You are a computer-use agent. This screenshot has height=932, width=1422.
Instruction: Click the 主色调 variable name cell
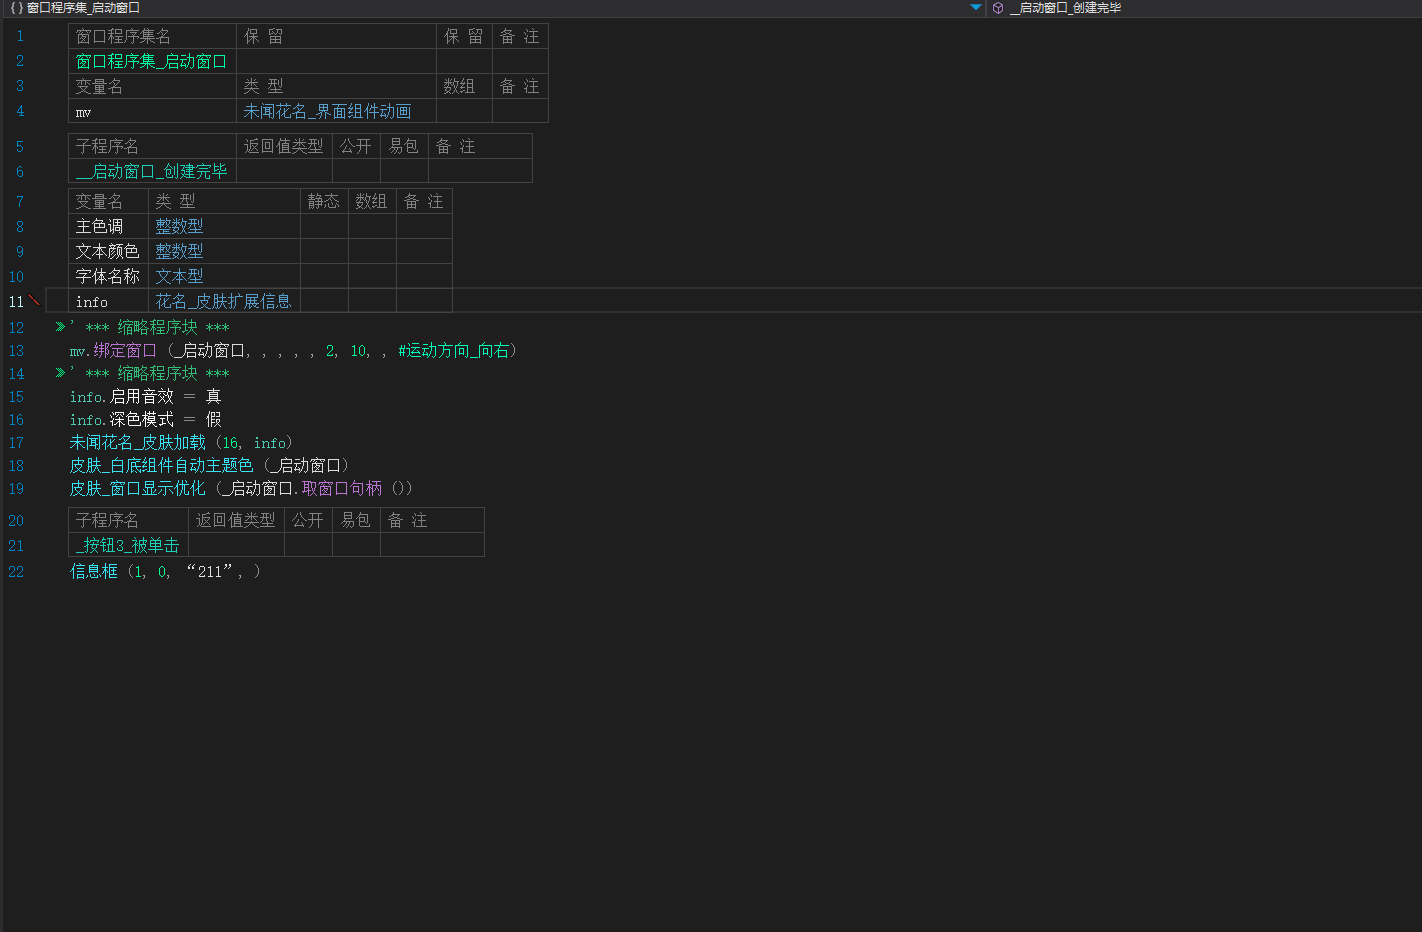pyautogui.click(x=108, y=226)
